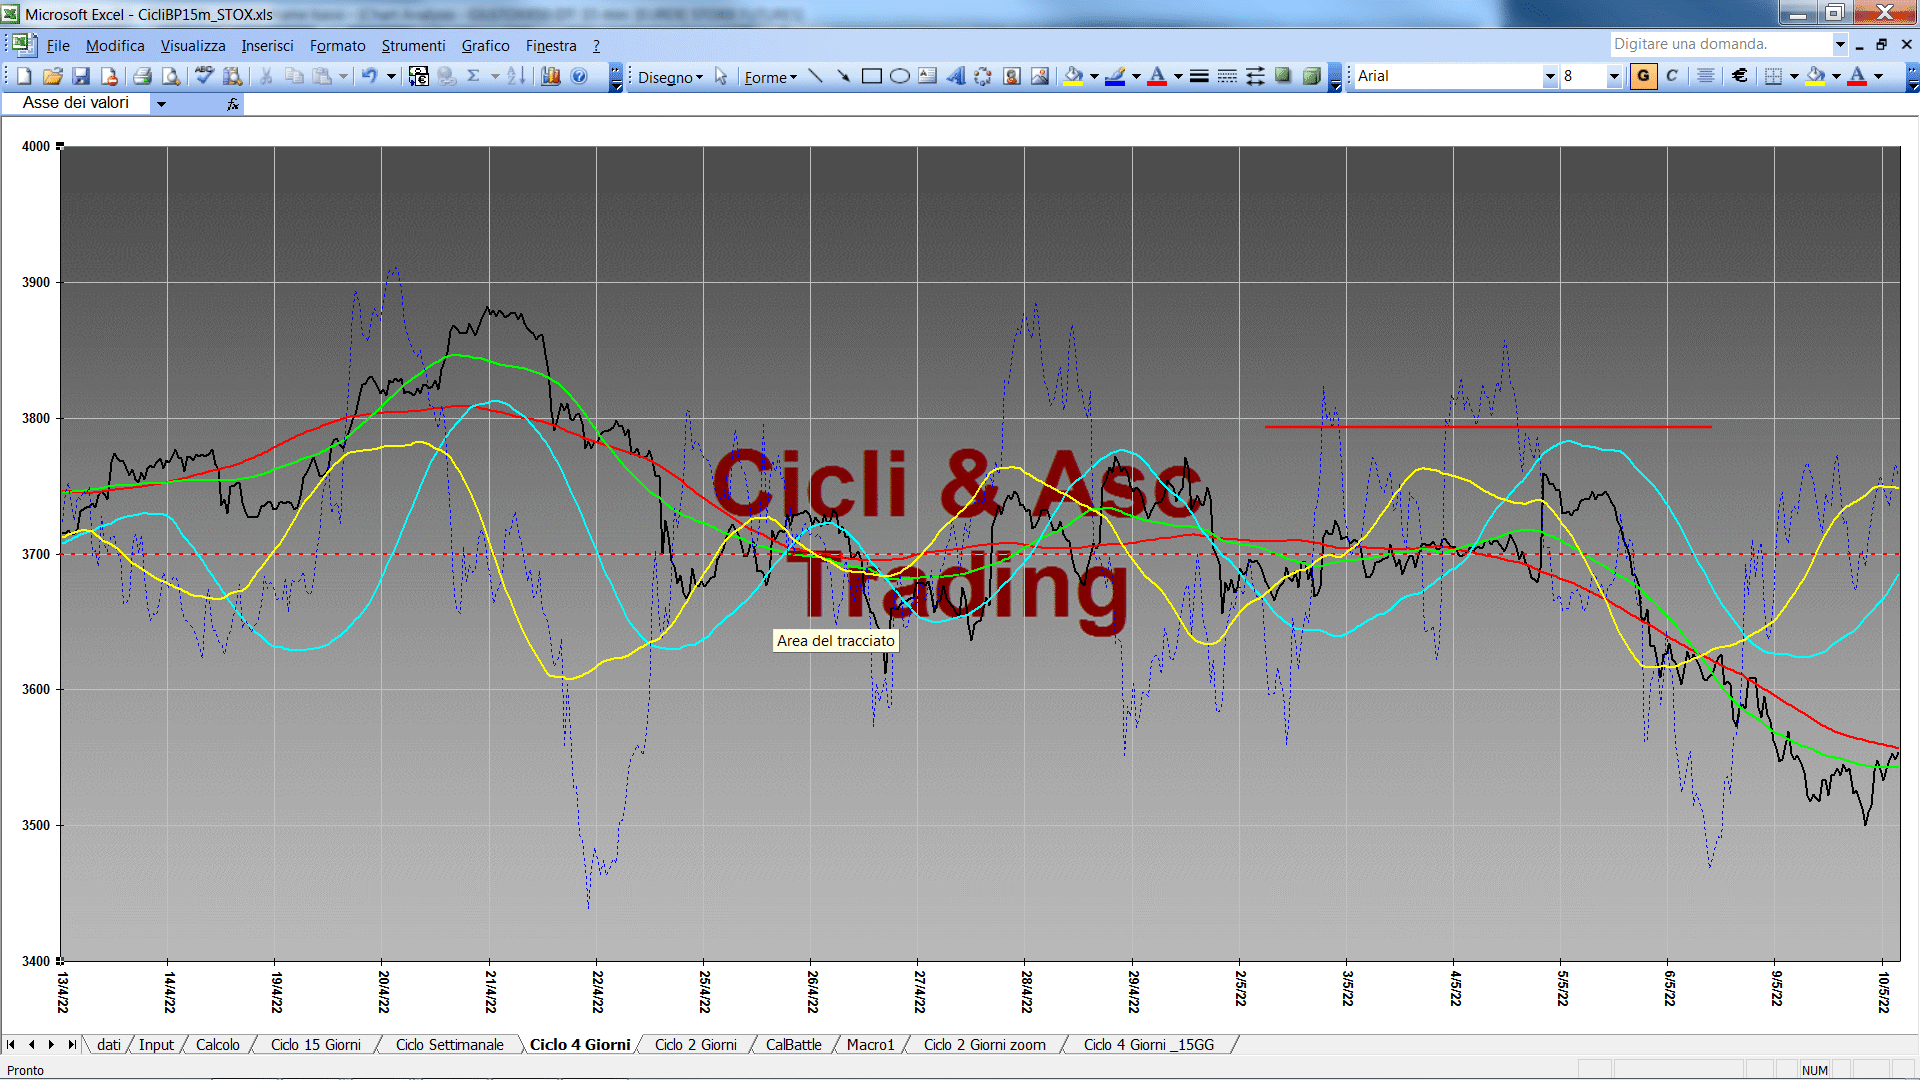Open the File menu

[58, 46]
